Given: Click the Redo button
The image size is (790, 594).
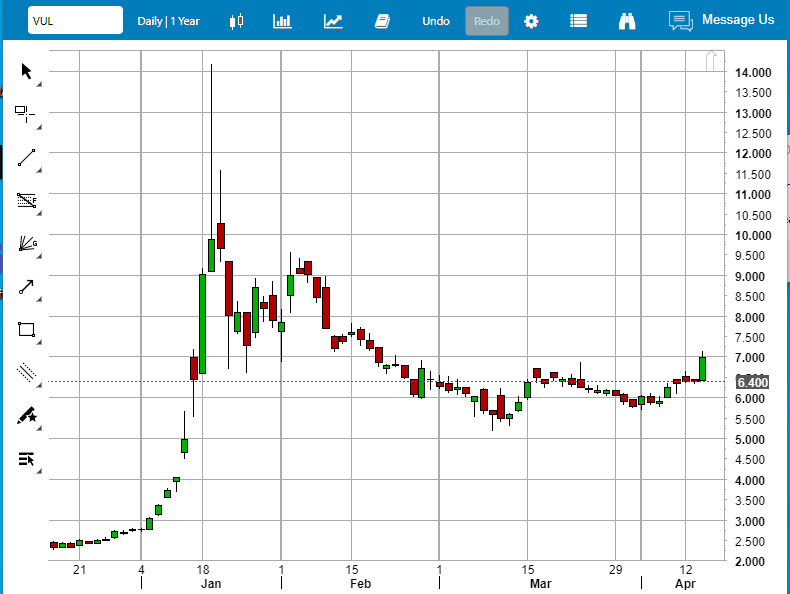Looking at the screenshot, I should [487, 21].
